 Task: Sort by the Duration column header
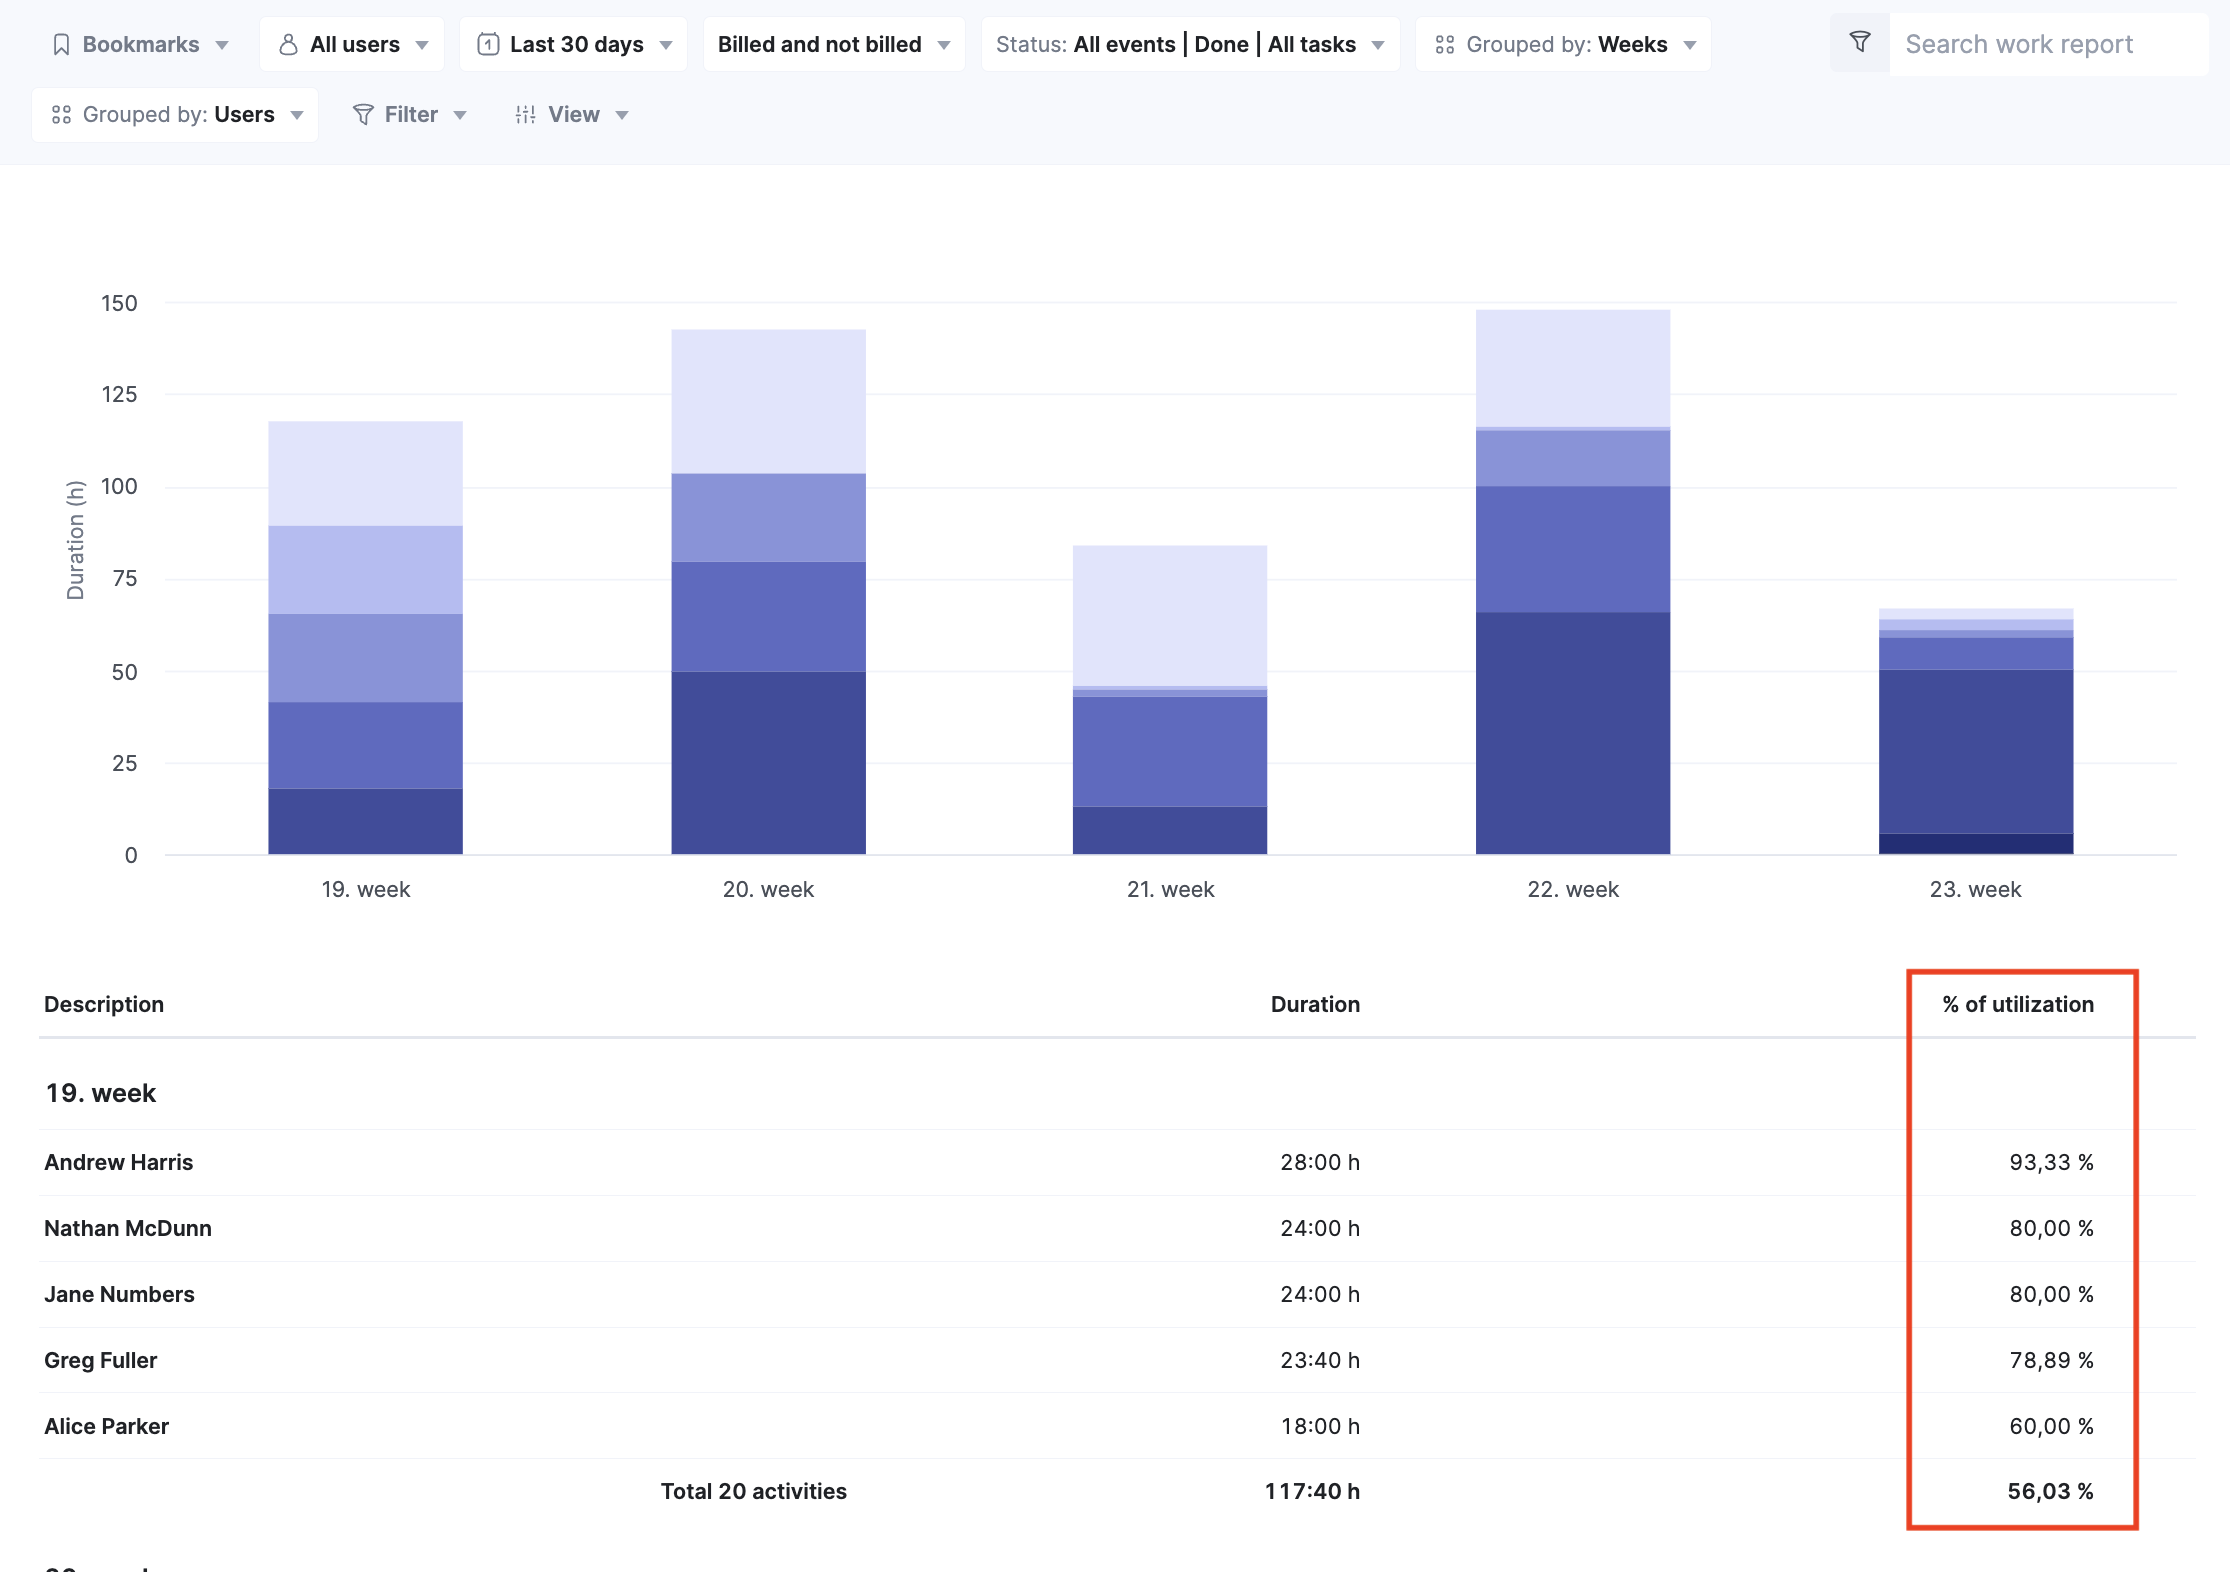pyautogui.click(x=1314, y=1004)
